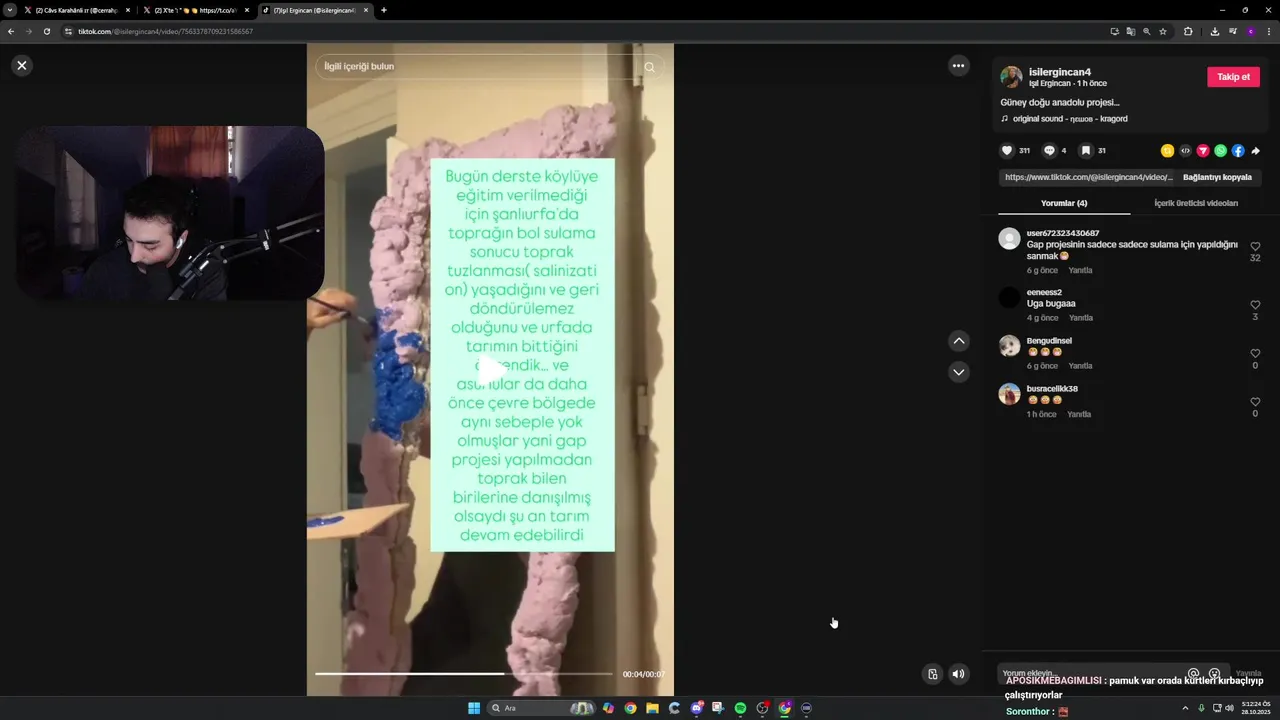Image resolution: width=1280 pixels, height=720 pixels.
Task: Seek on the video progress bar
Action: [x=463, y=674]
